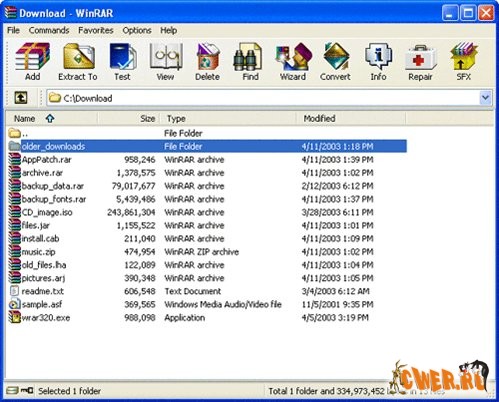Viewport: 499px width, 402px height.
Task: Sort files by the Size column
Action: (x=129, y=118)
